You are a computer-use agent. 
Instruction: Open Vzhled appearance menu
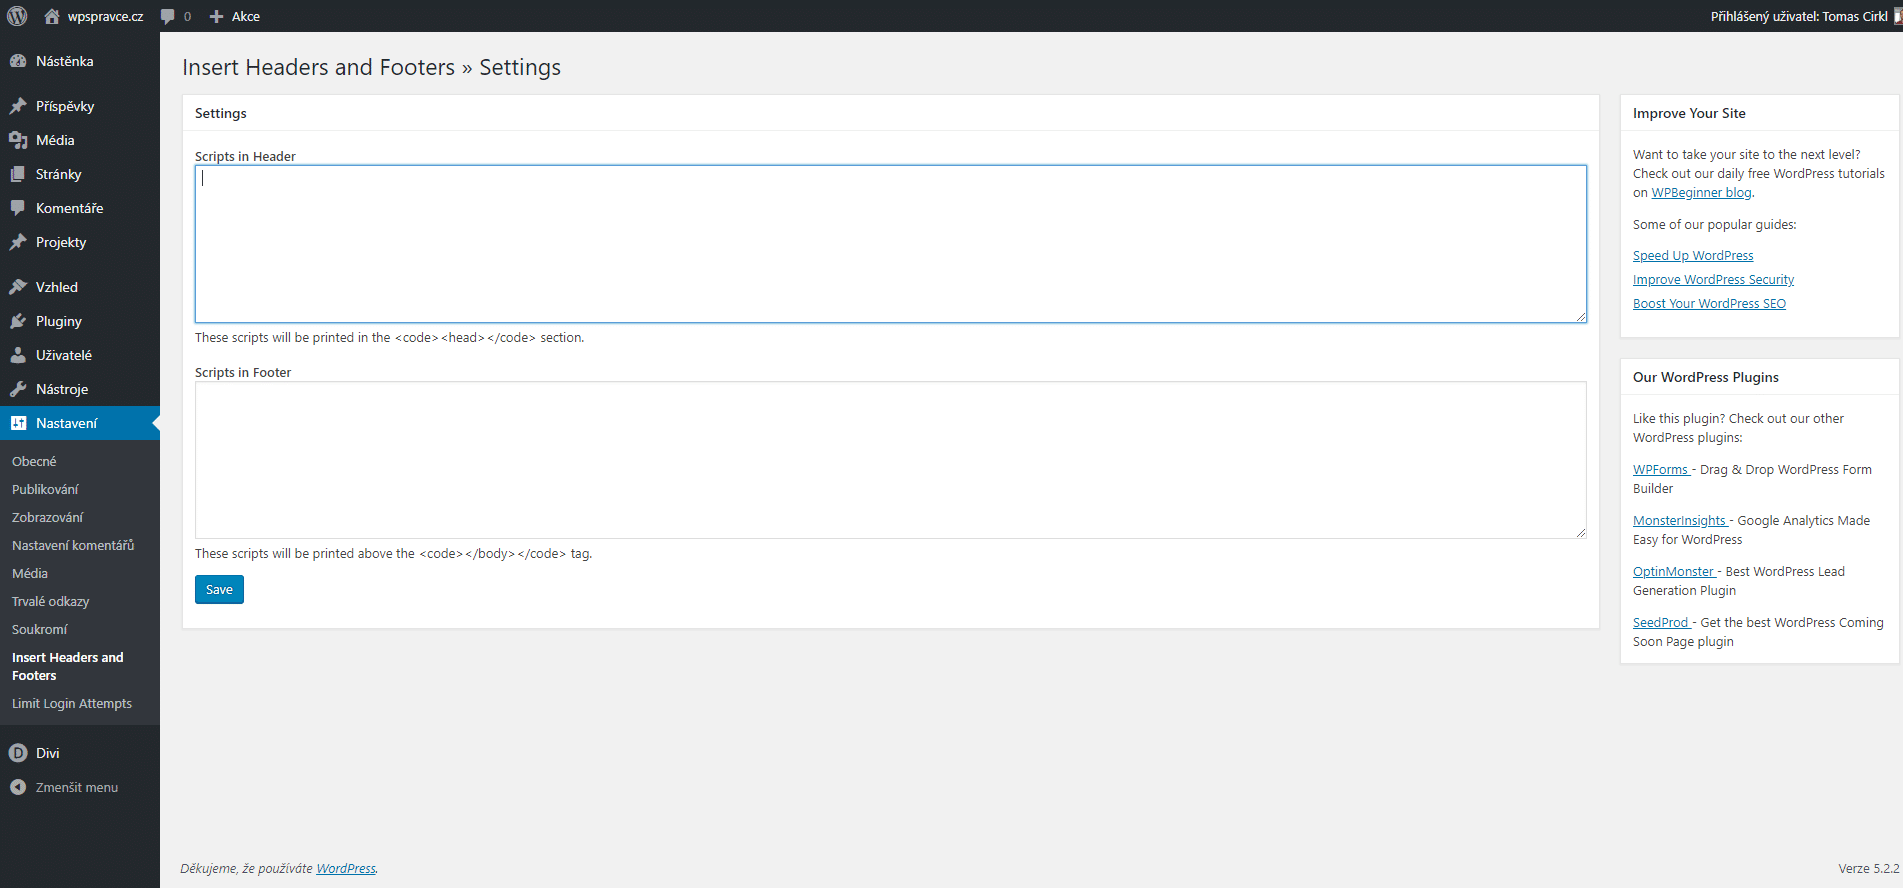(x=57, y=287)
